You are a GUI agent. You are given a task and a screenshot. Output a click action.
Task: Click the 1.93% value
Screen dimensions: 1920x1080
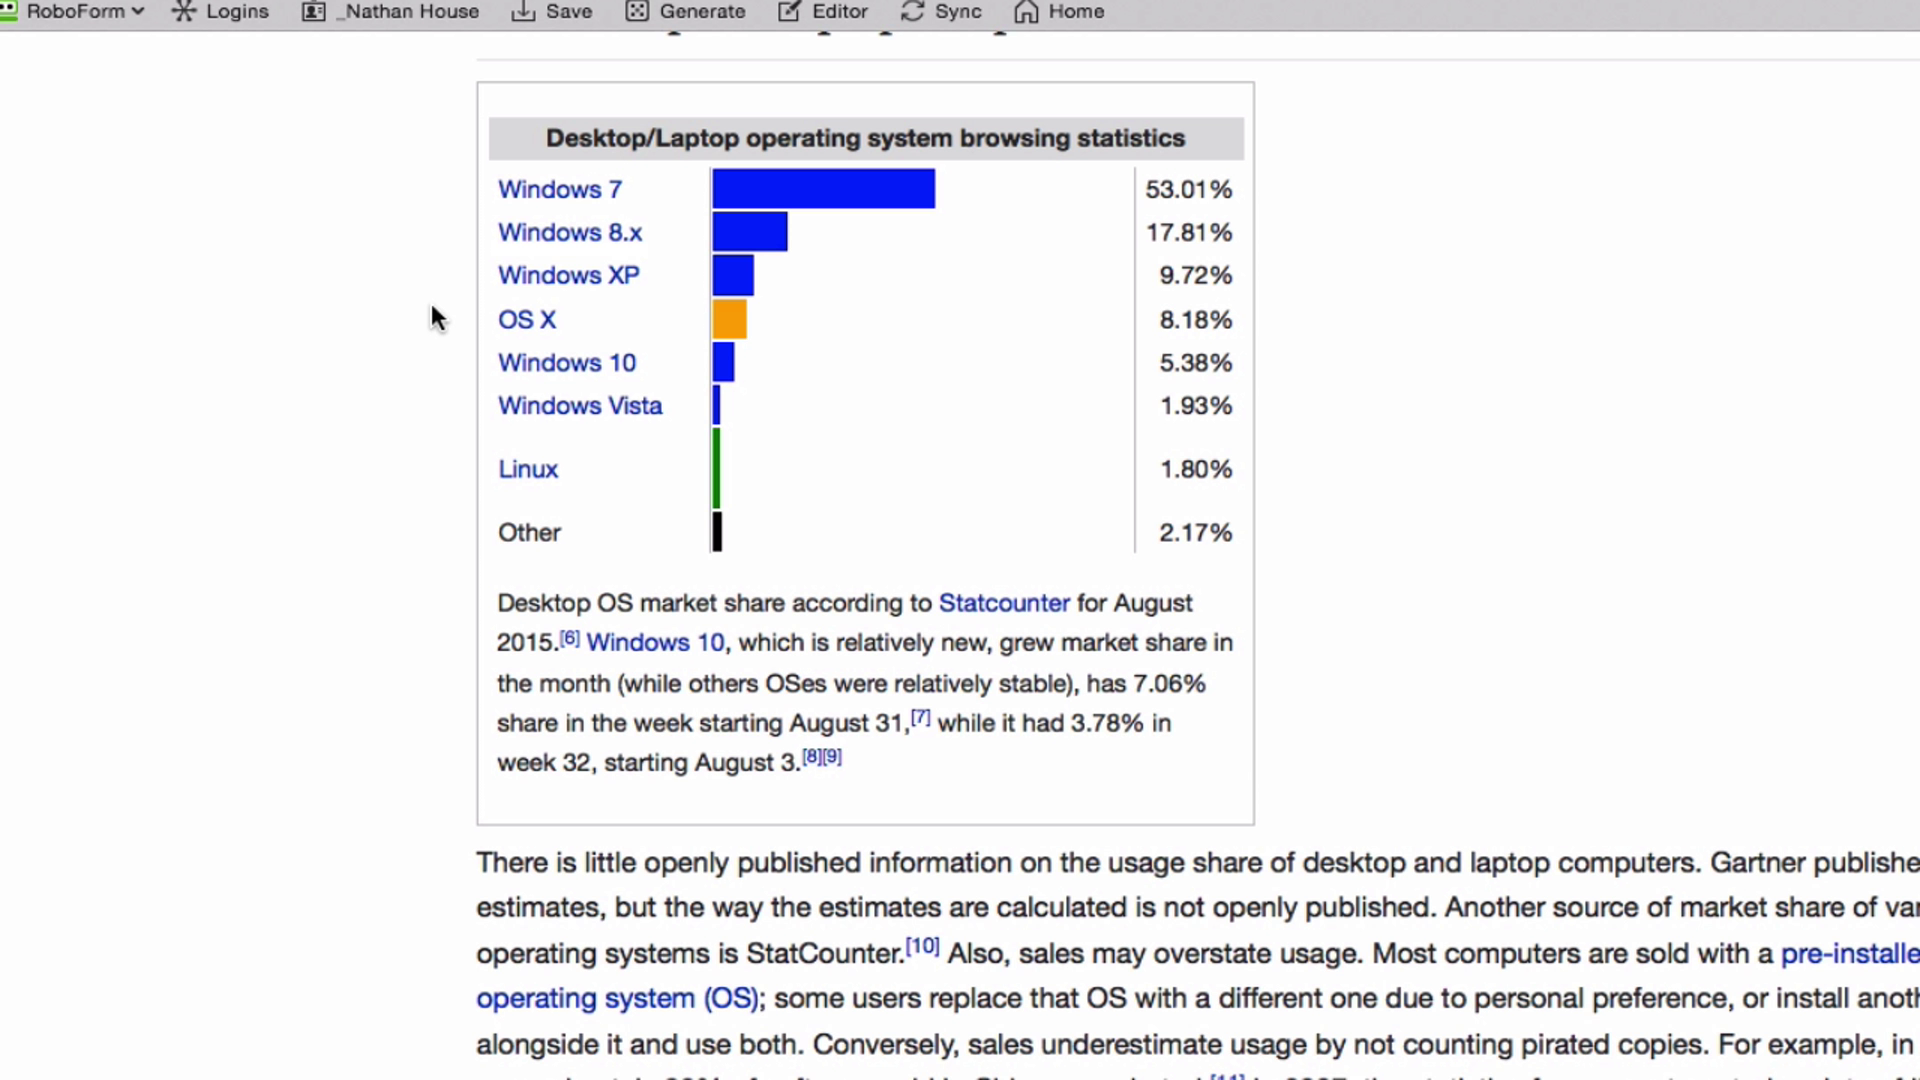tap(1196, 406)
